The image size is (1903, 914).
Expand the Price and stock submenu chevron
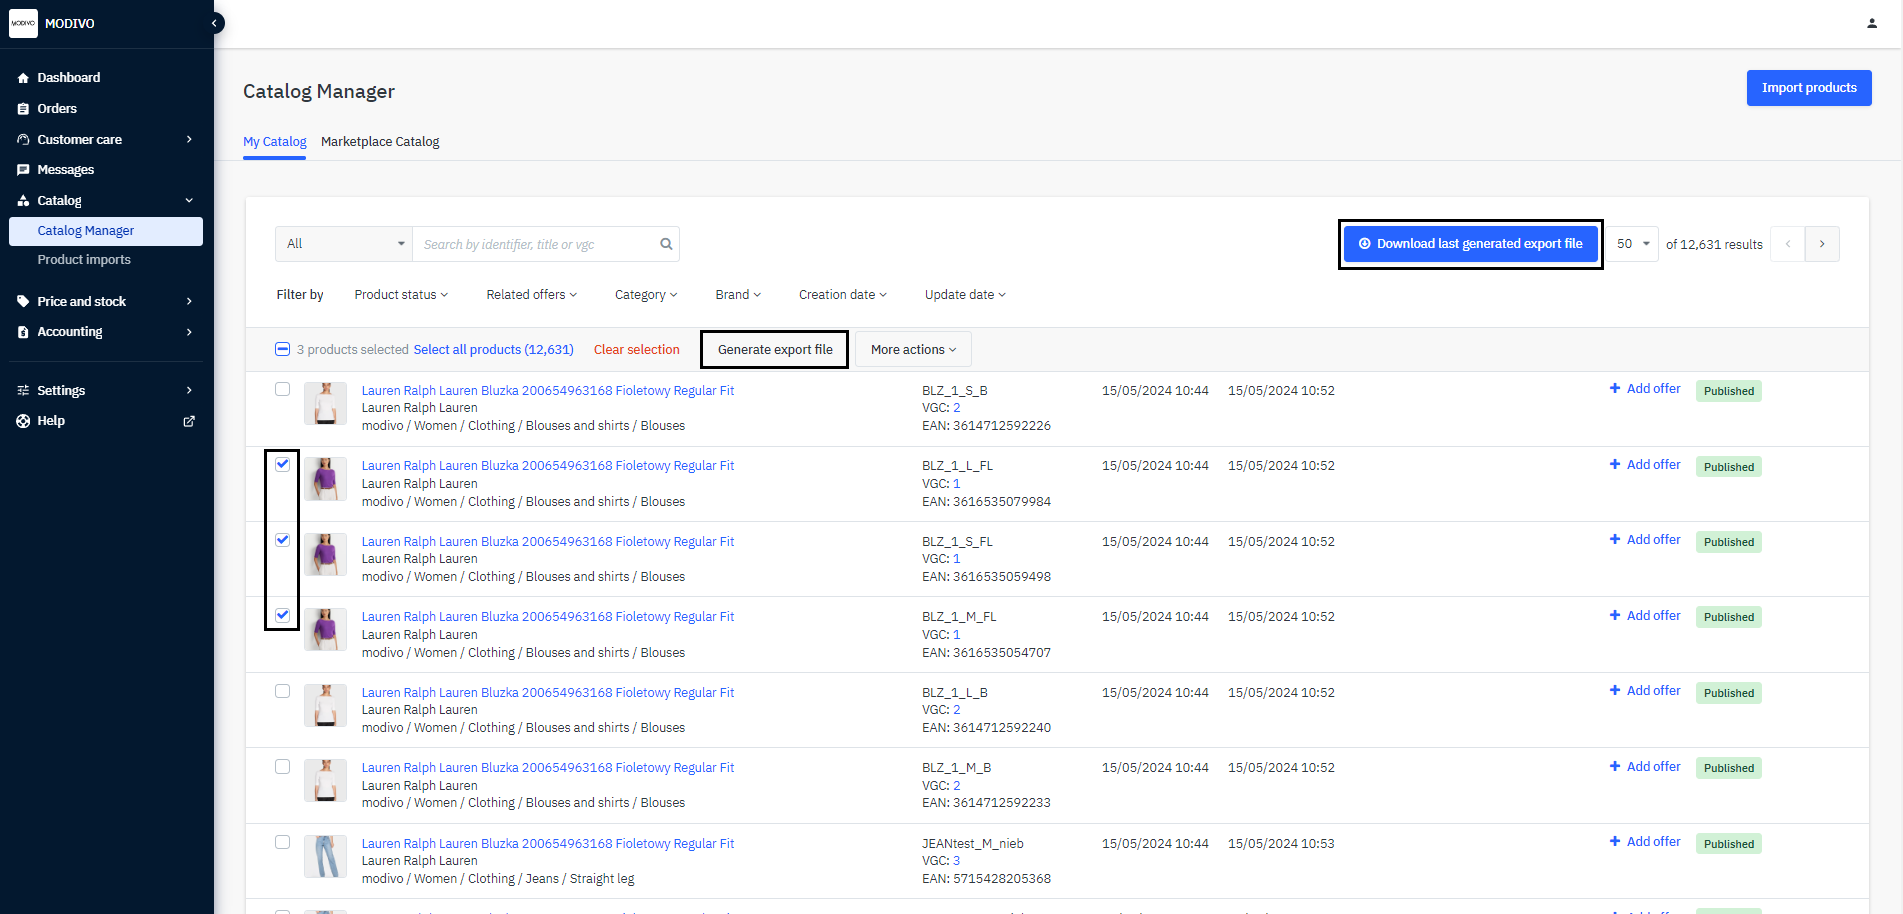point(189,301)
